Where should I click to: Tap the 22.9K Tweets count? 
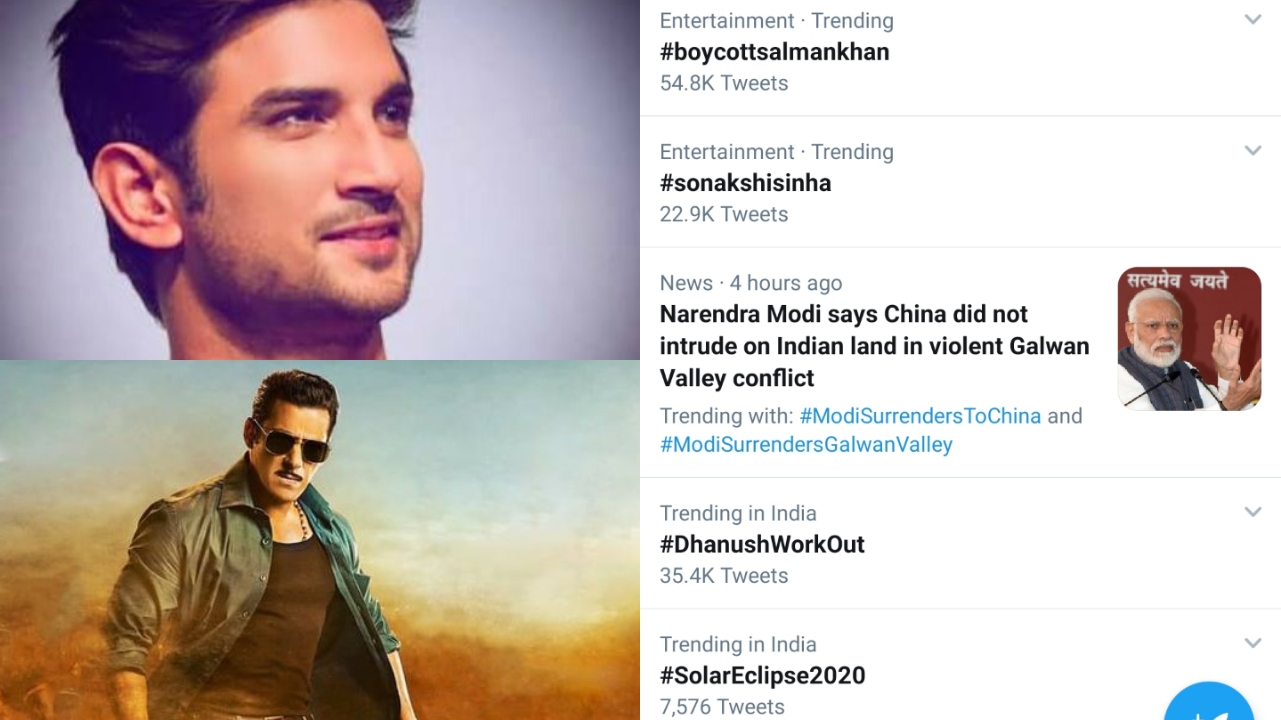[724, 214]
